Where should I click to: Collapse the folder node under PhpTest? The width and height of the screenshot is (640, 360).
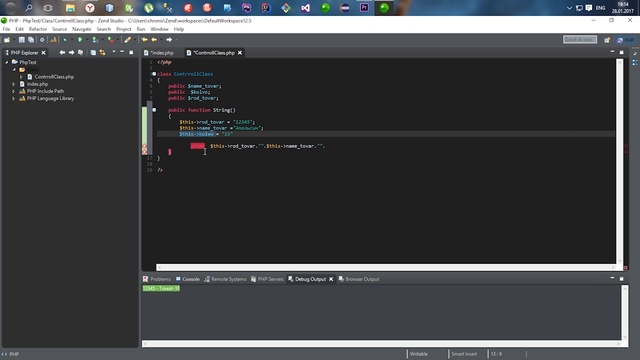14,70
